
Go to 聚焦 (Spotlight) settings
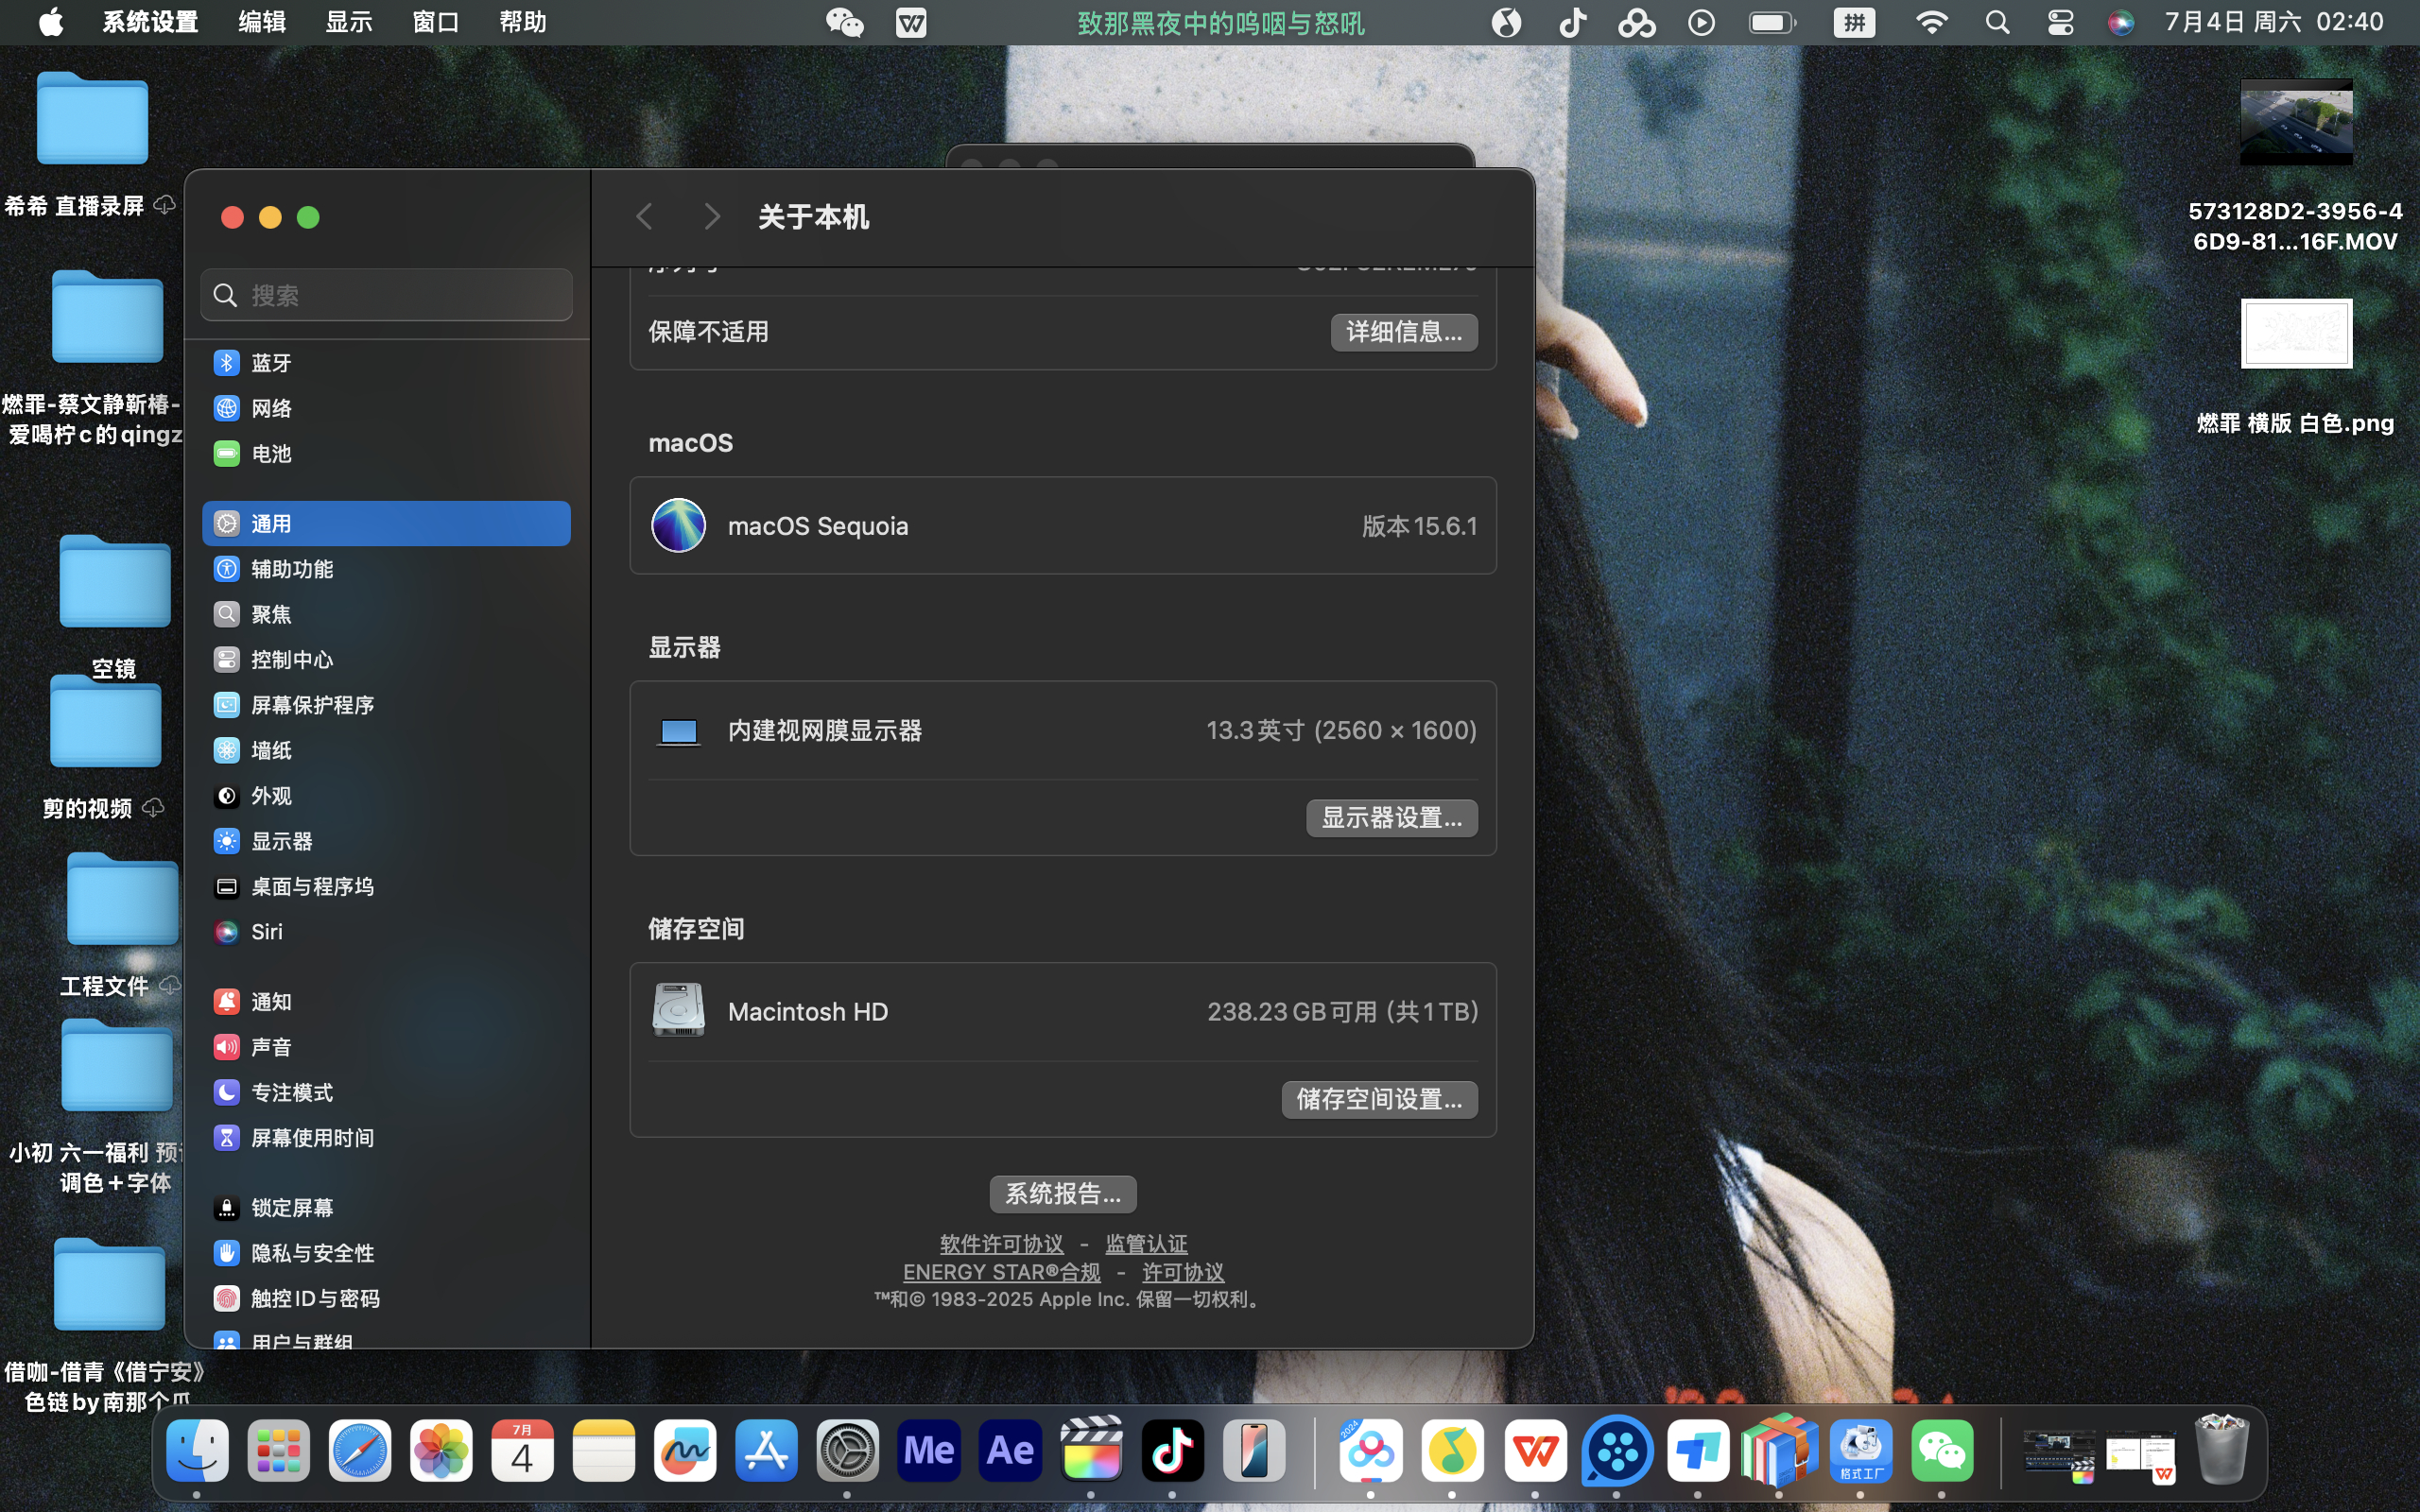(x=386, y=614)
